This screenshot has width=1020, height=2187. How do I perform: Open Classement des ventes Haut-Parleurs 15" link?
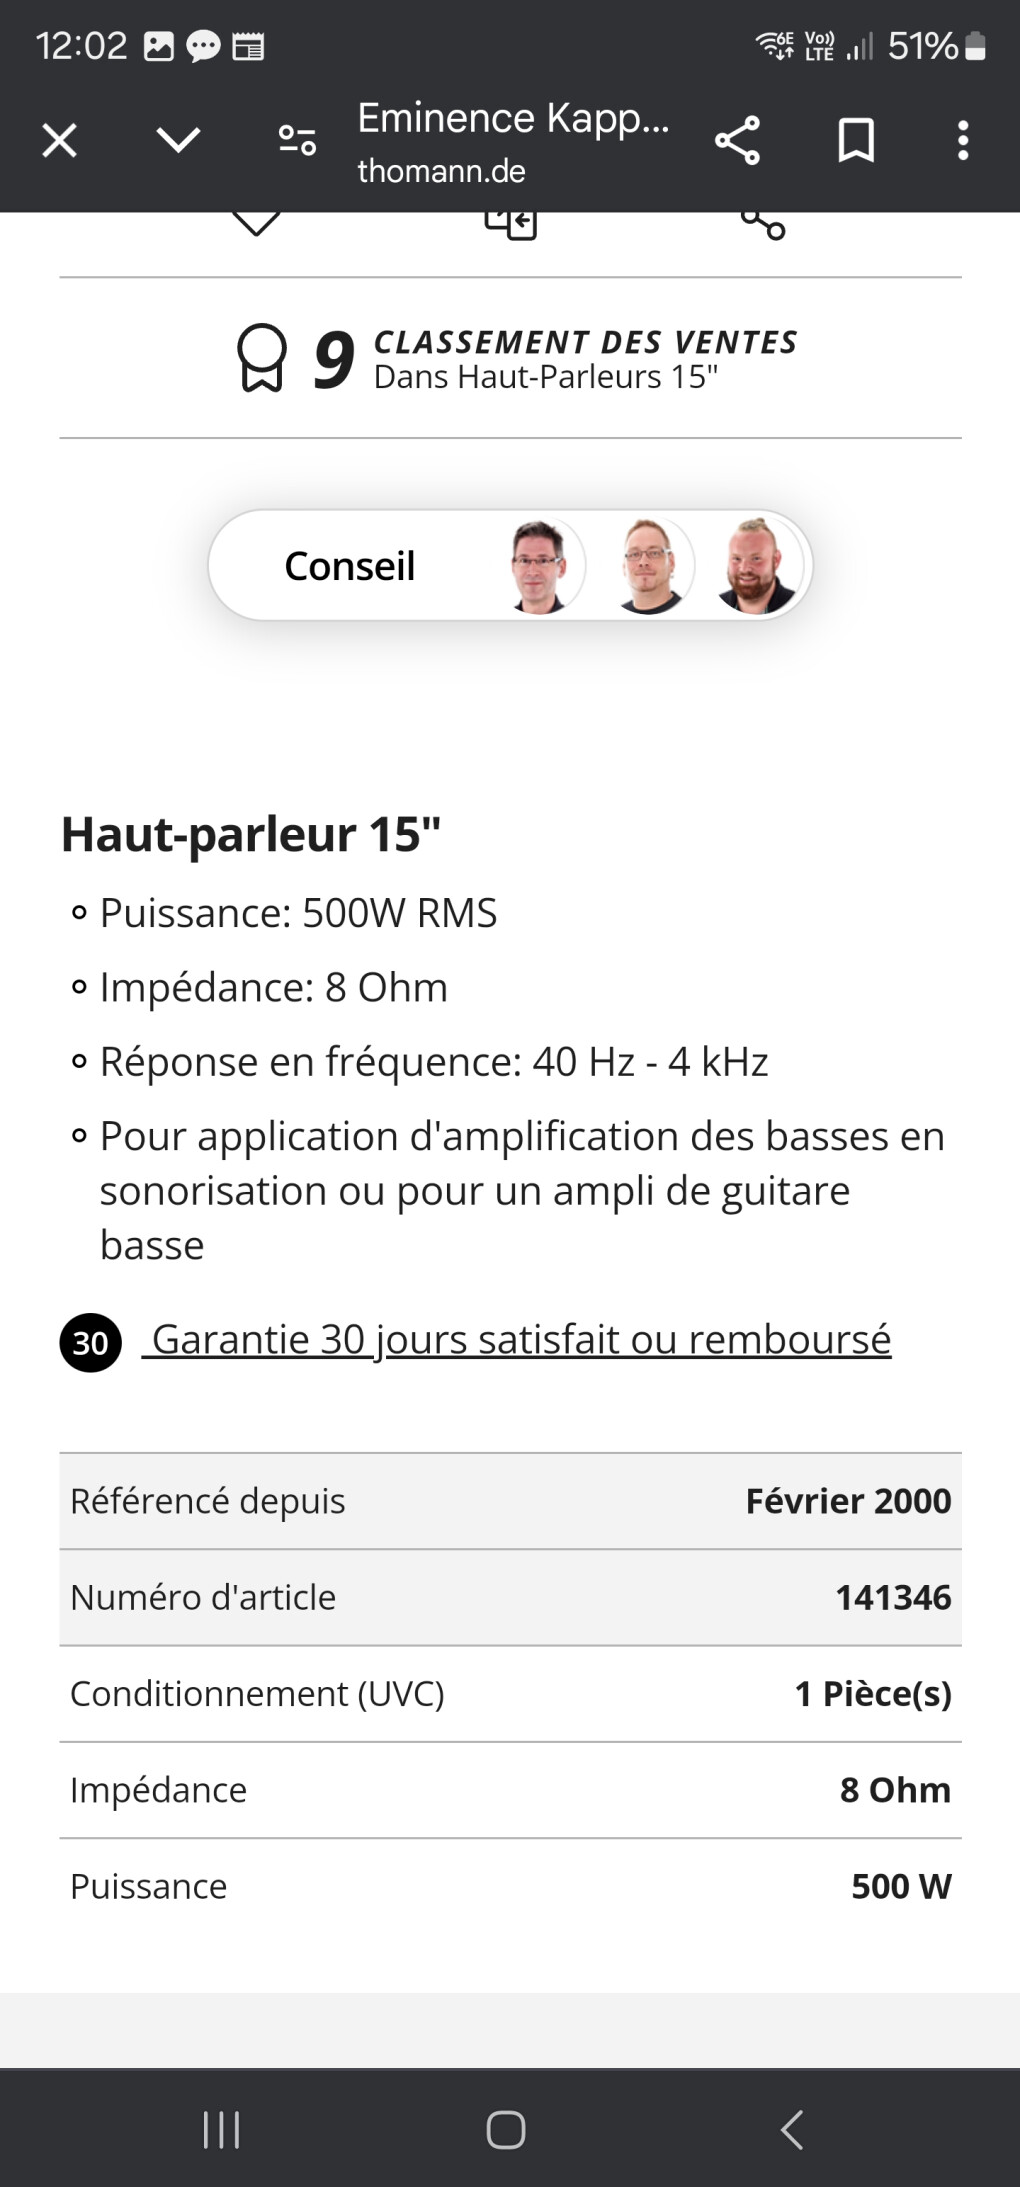click(585, 359)
